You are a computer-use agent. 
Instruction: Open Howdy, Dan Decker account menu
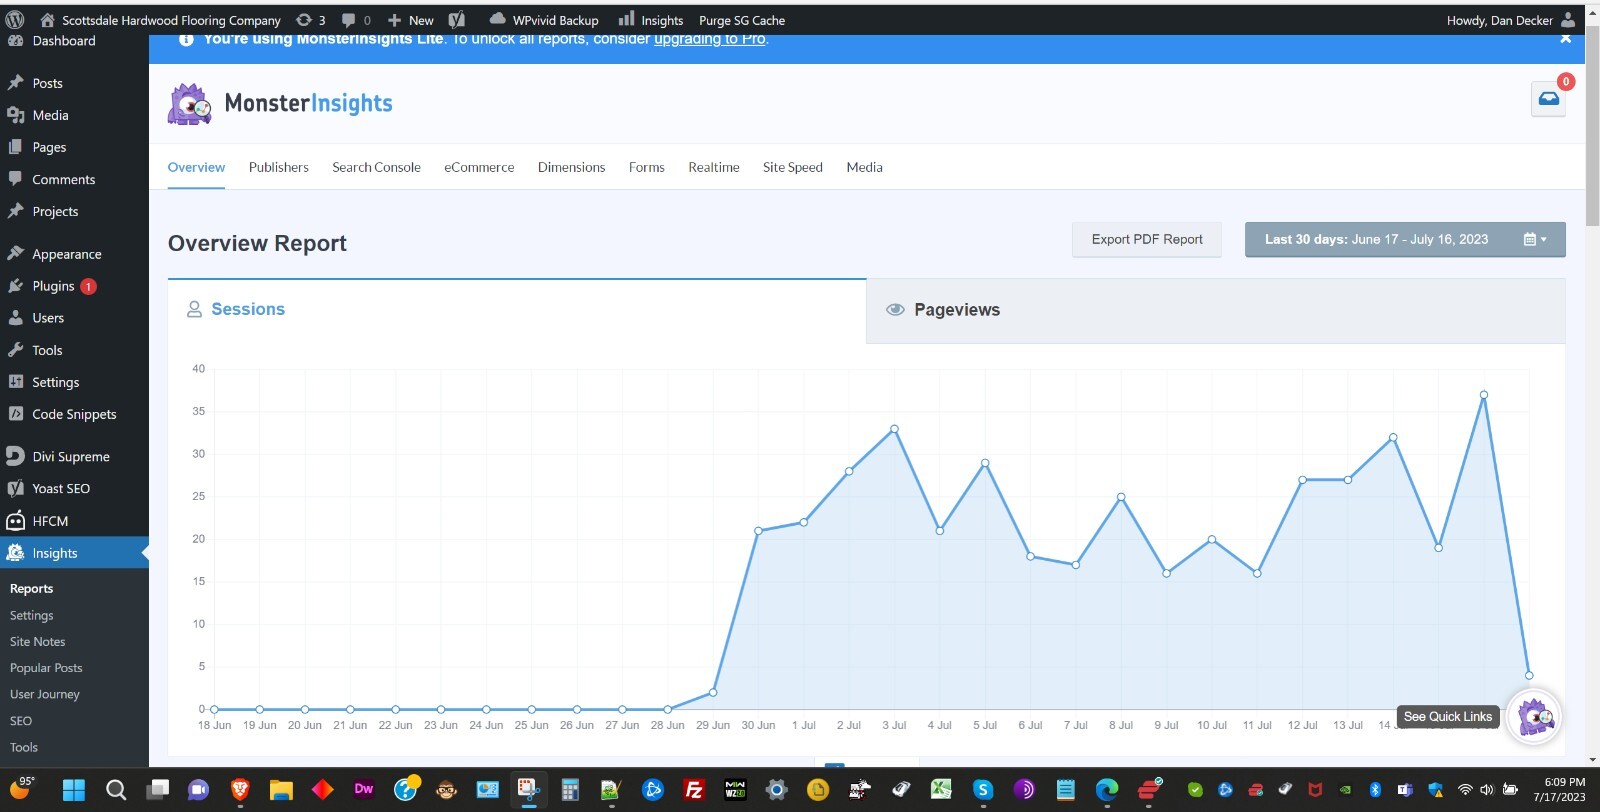coord(1511,20)
